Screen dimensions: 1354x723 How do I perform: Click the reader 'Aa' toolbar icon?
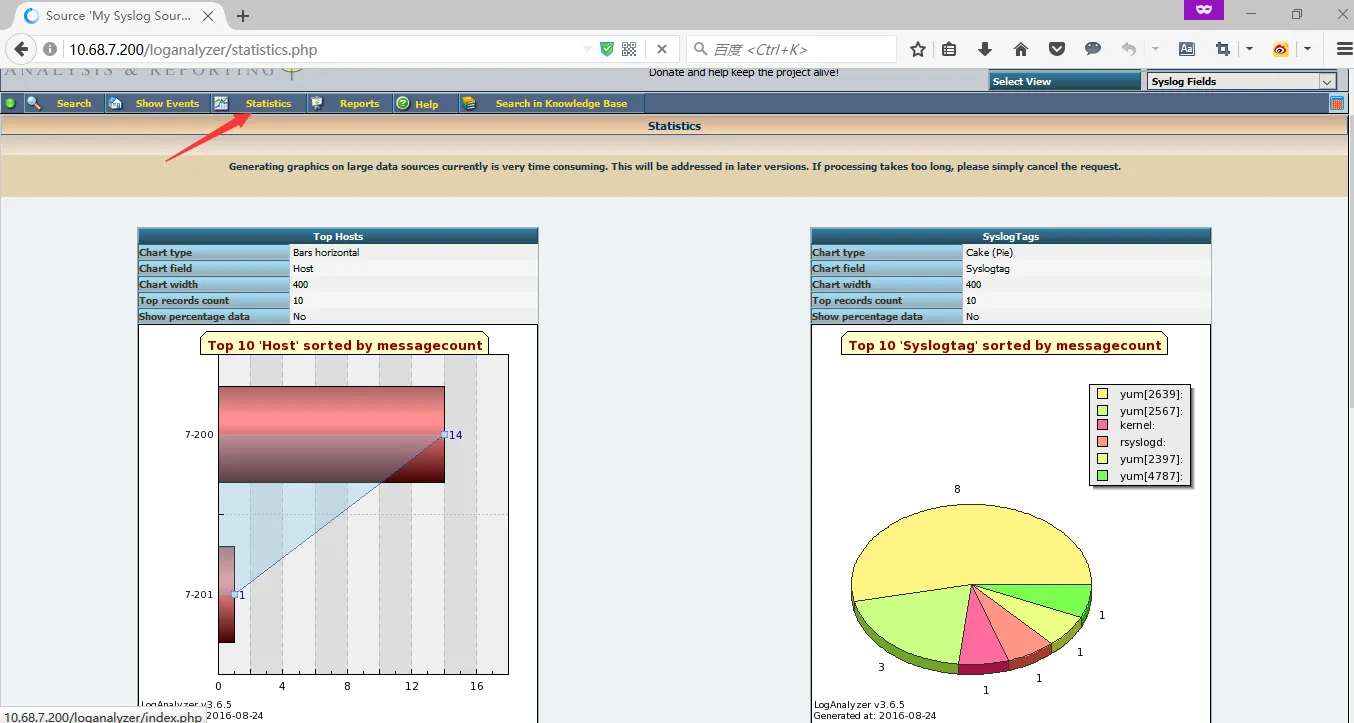(1187, 49)
